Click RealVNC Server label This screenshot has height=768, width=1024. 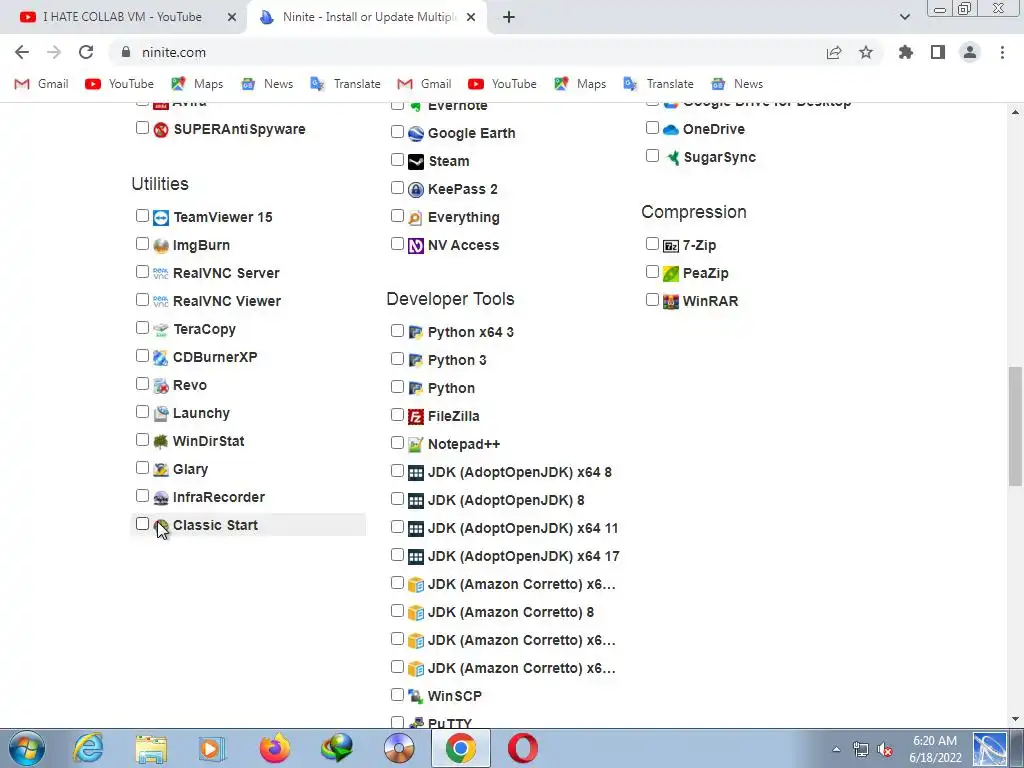[226, 274]
